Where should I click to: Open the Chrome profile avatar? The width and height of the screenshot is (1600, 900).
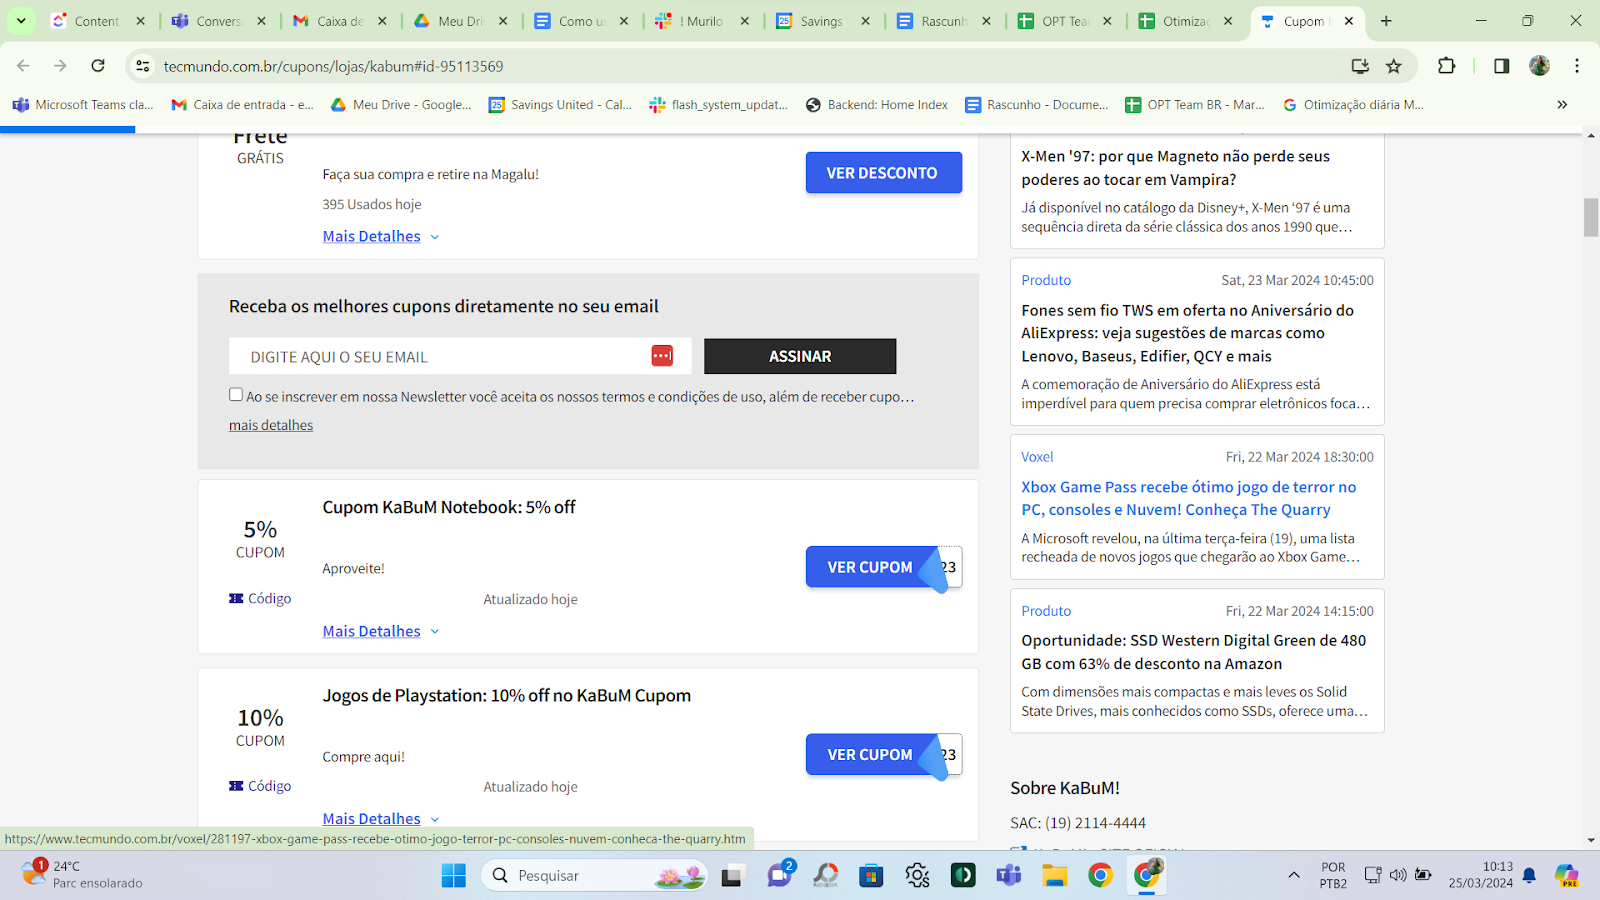1539,66
